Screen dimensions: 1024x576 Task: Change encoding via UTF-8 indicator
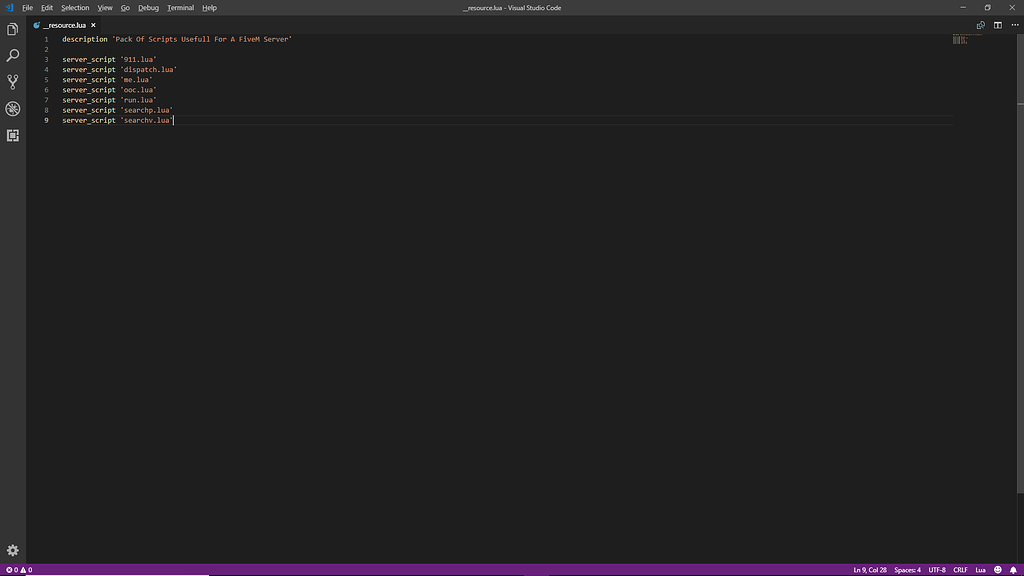[x=936, y=569]
